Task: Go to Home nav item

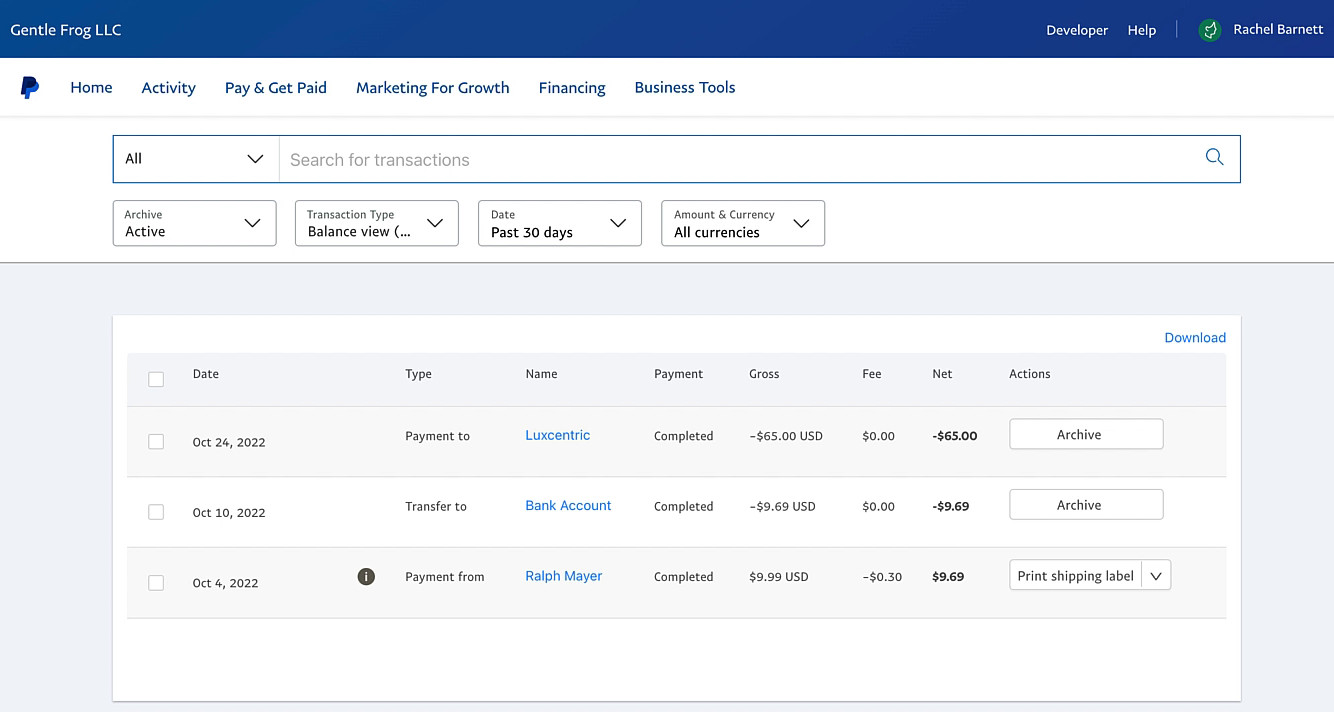Action: 91,88
